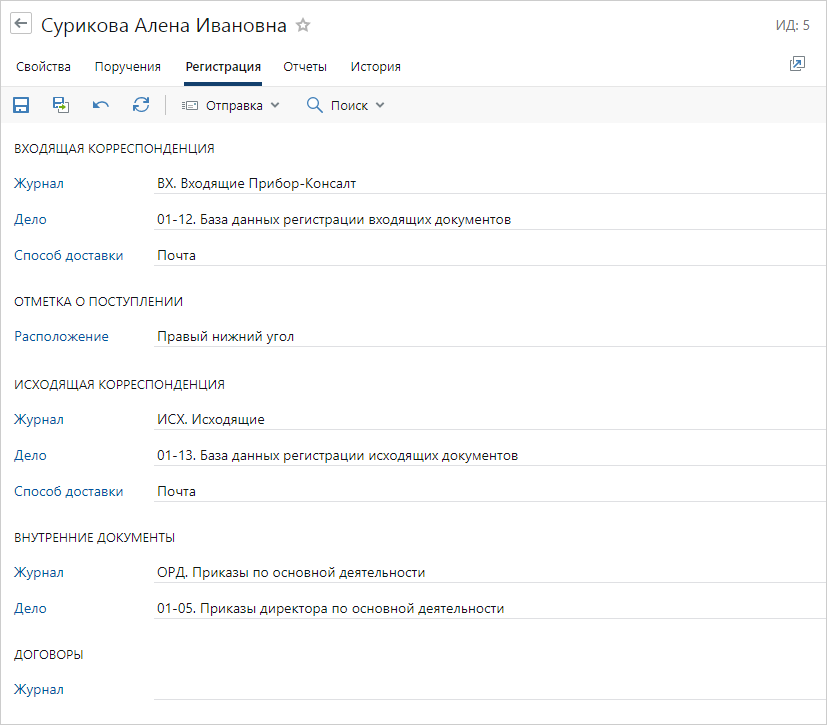Expand the Отправка dropdown
827x725 pixels.
click(x=231, y=105)
